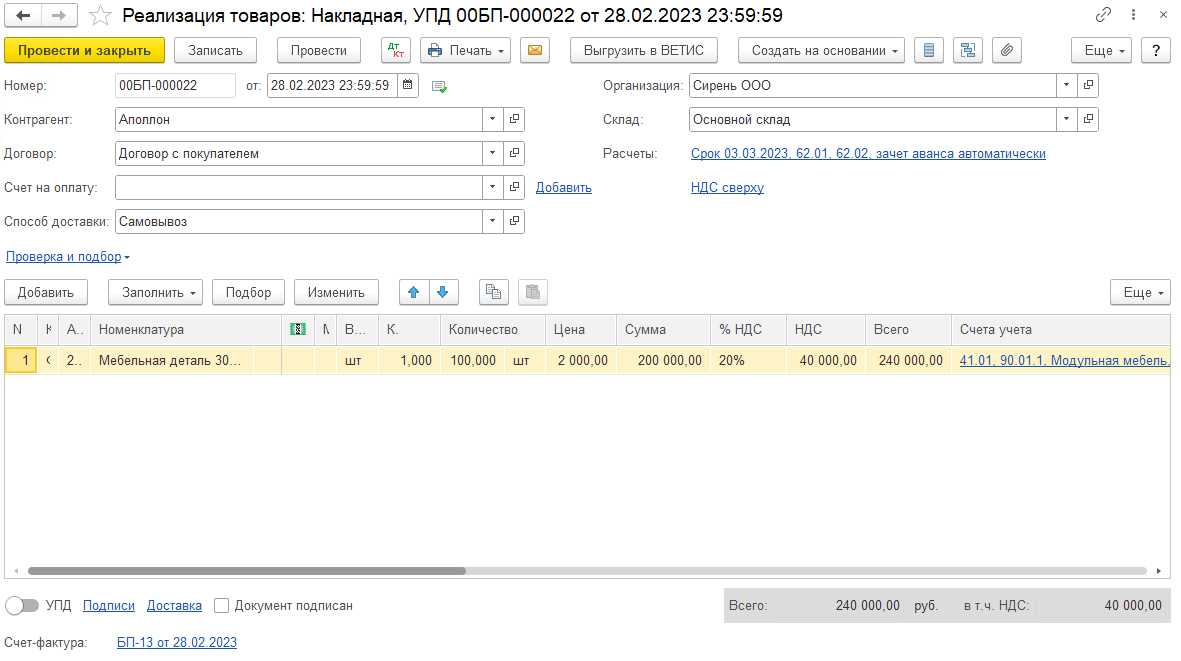1181x661 pixels.
Task: Open the Доставка link
Action: [x=174, y=605]
